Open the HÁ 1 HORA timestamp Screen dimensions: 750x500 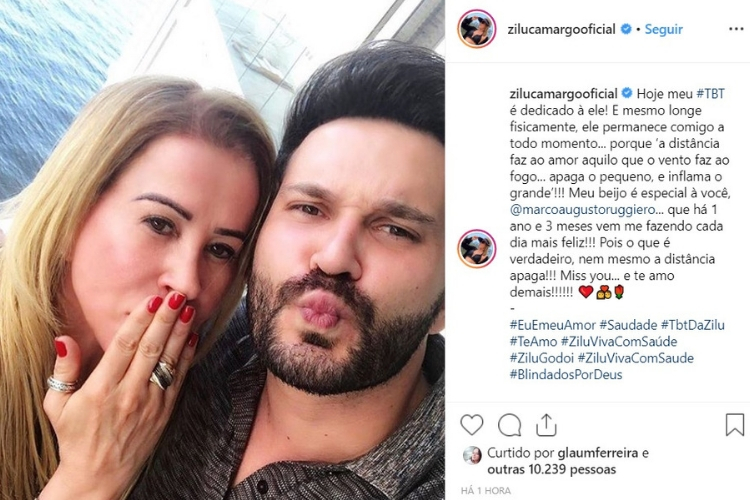485,491
